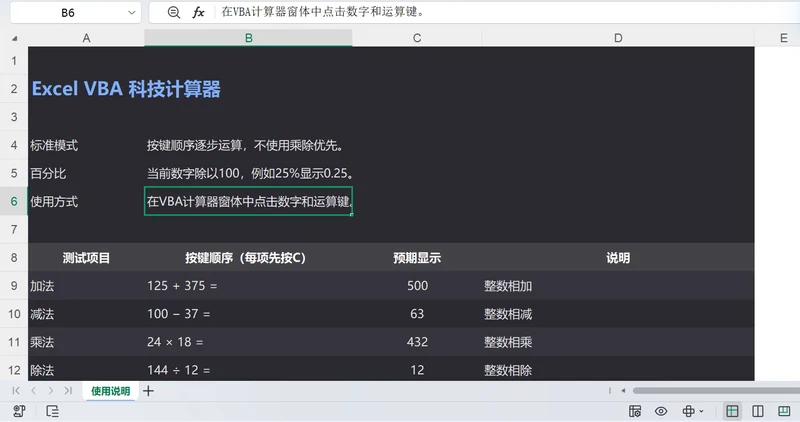This screenshot has height=422, width=800.
Task: Go to last sheet arrow
Action: click(68, 391)
